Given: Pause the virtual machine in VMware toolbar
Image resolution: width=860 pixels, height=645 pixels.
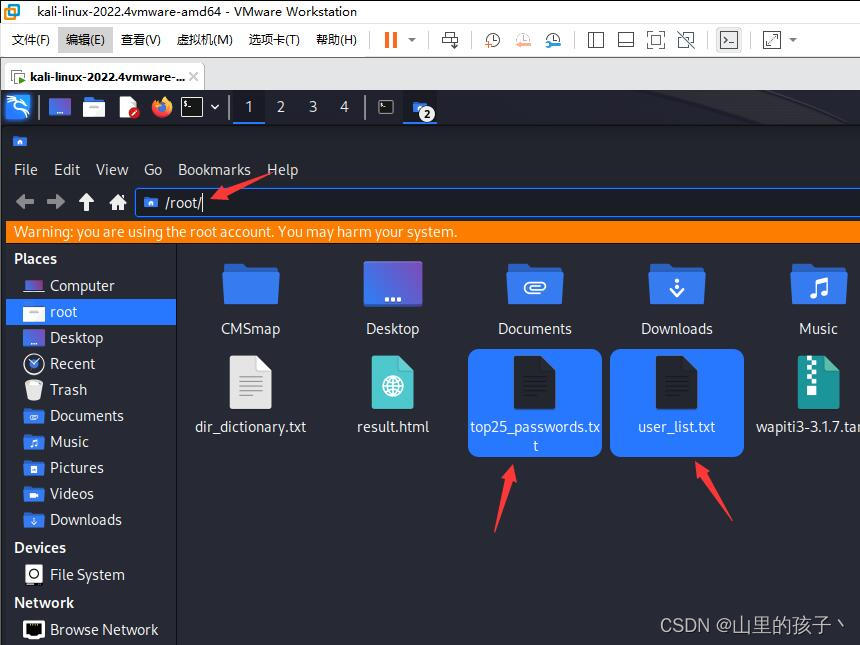Looking at the screenshot, I should click(x=391, y=40).
